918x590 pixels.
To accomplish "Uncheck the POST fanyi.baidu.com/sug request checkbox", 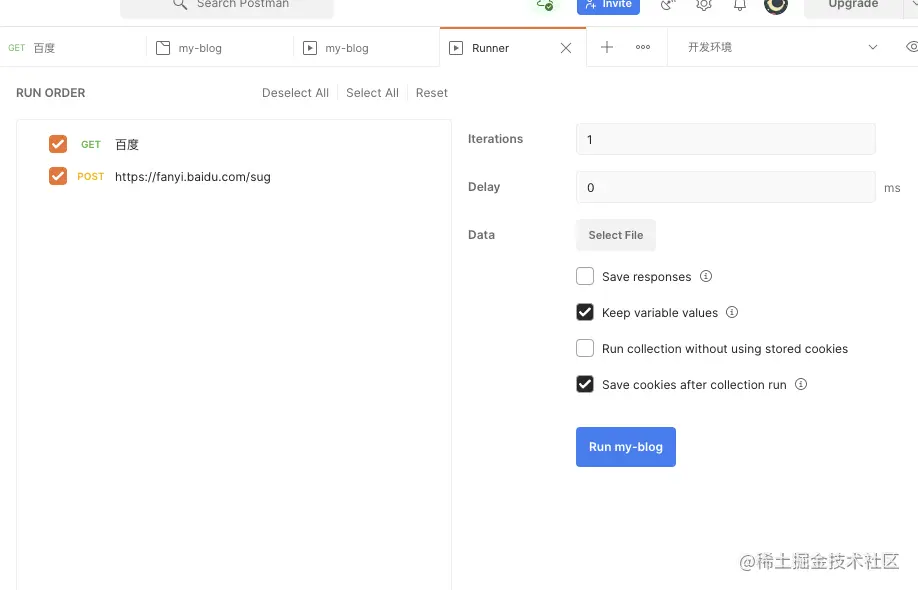I will (x=58, y=176).
